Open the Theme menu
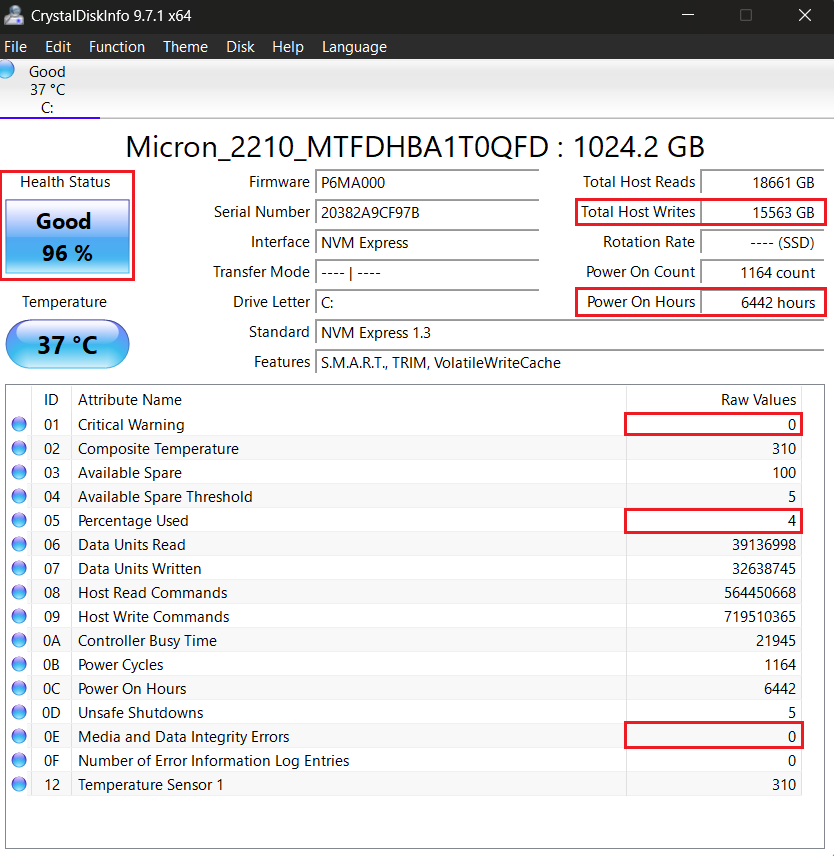The width and height of the screenshot is (834, 856). click(185, 47)
